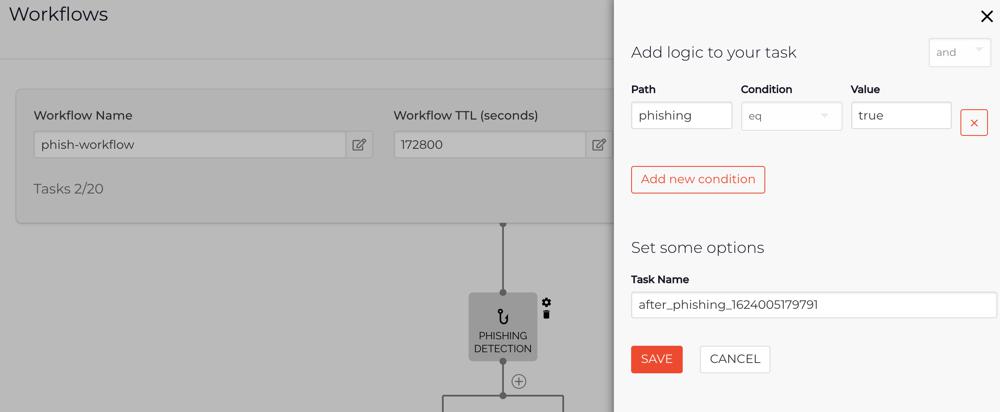
Task: Open the 'and' logic operator dropdown
Action: coord(959,53)
